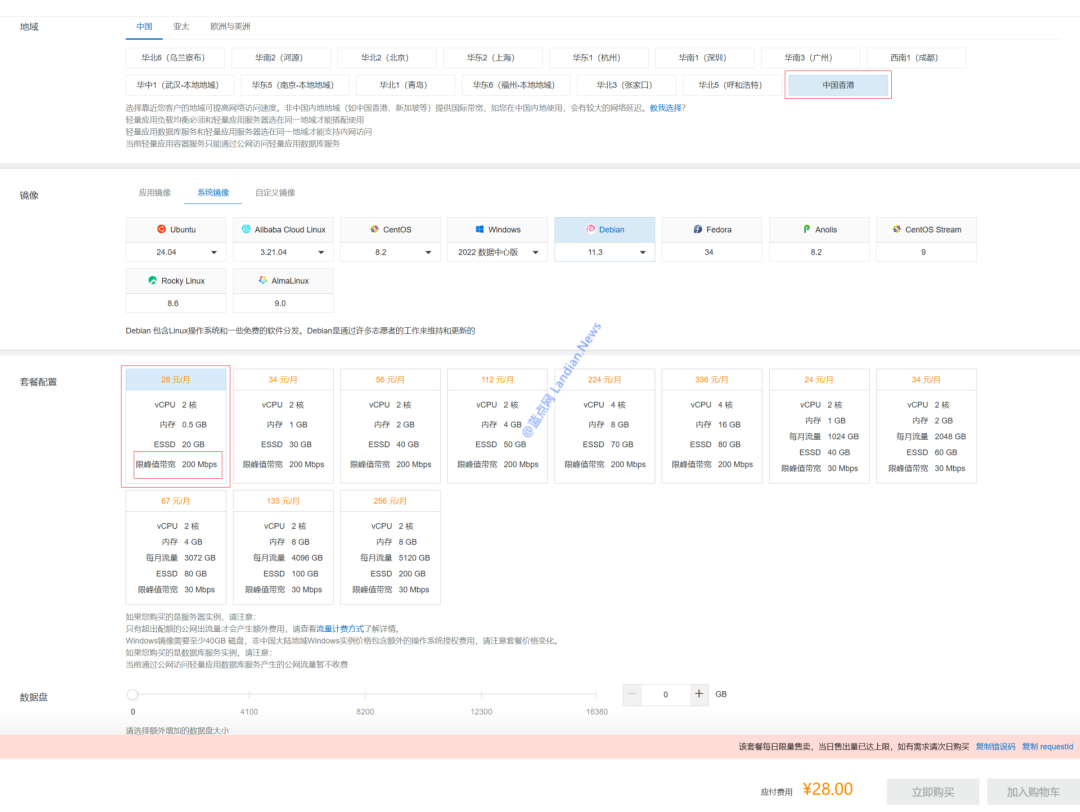This screenshot has width=1080, height=812.
Task: Click the data disk slider handle
Action: pyautogui.click(x=132, y=694)
